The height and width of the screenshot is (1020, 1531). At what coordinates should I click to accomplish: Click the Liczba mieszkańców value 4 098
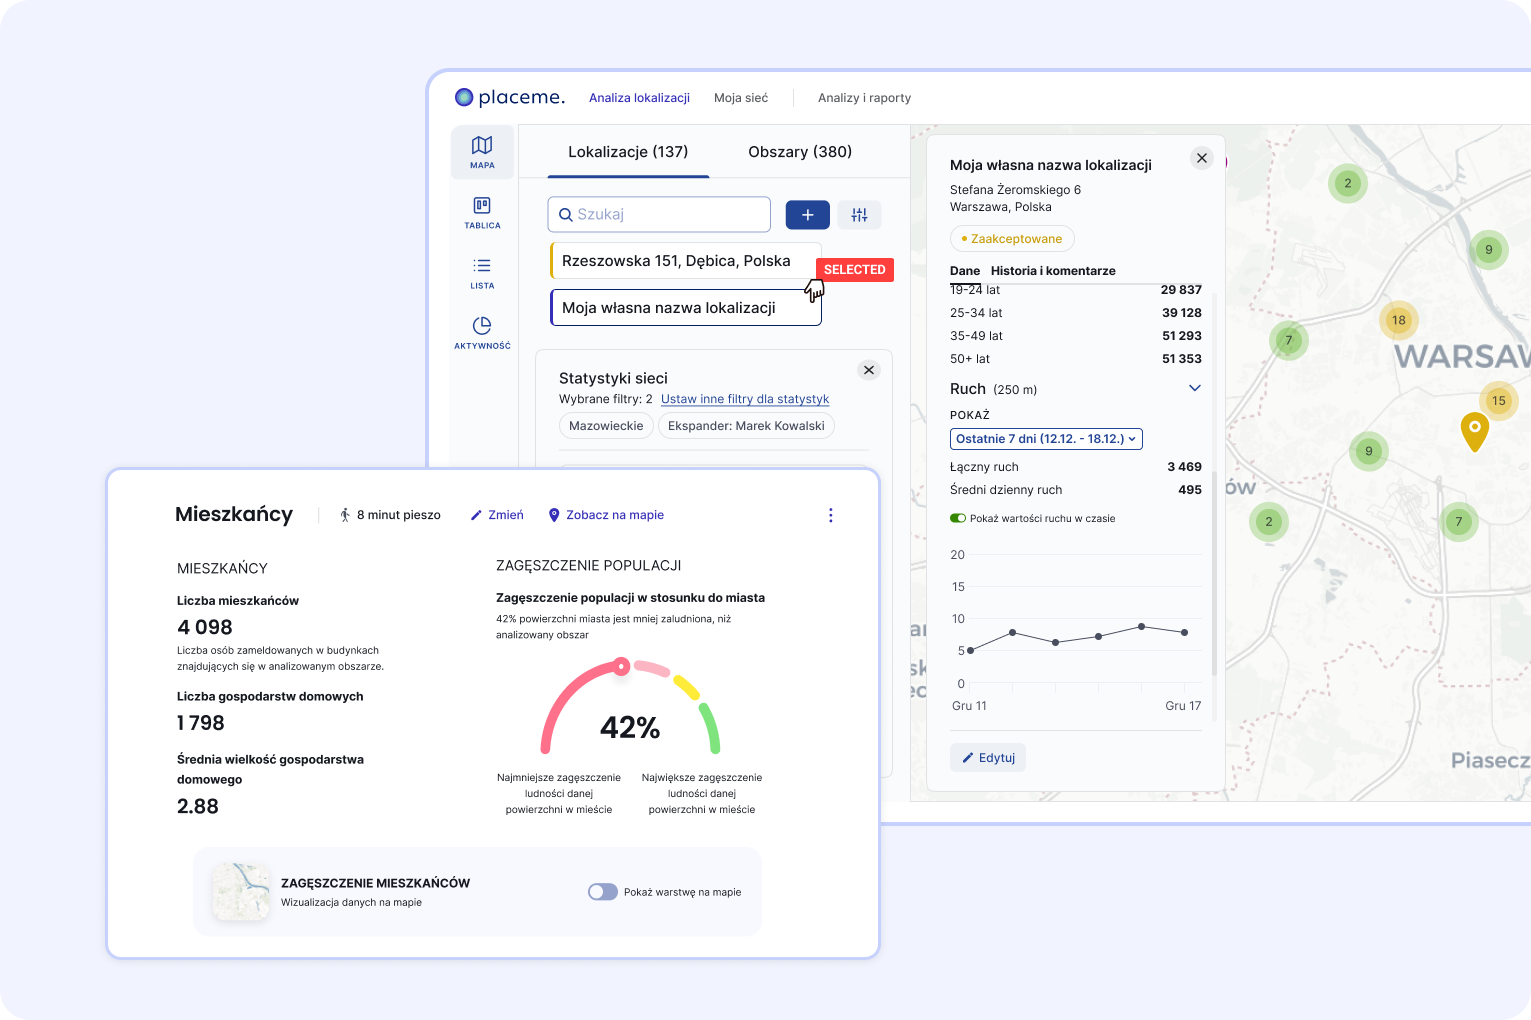205,627
